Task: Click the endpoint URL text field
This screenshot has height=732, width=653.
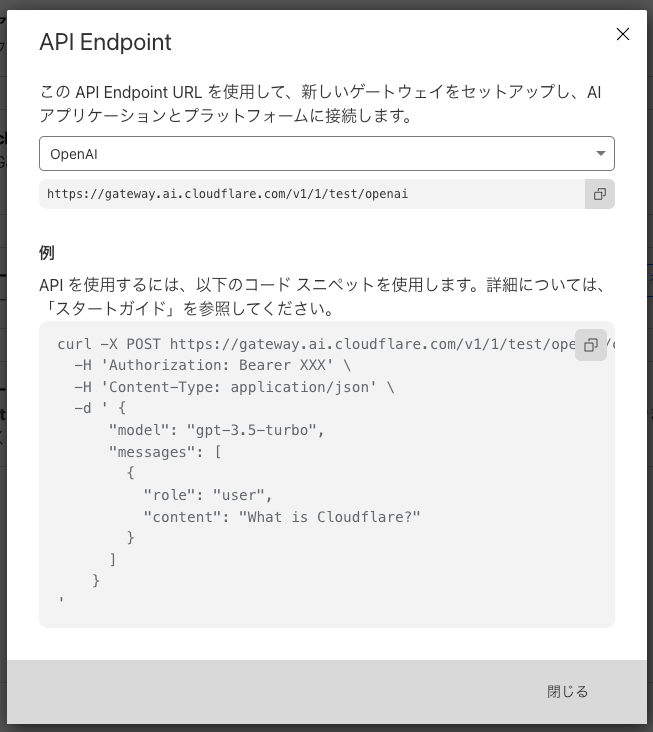Action: pos(312,194)
